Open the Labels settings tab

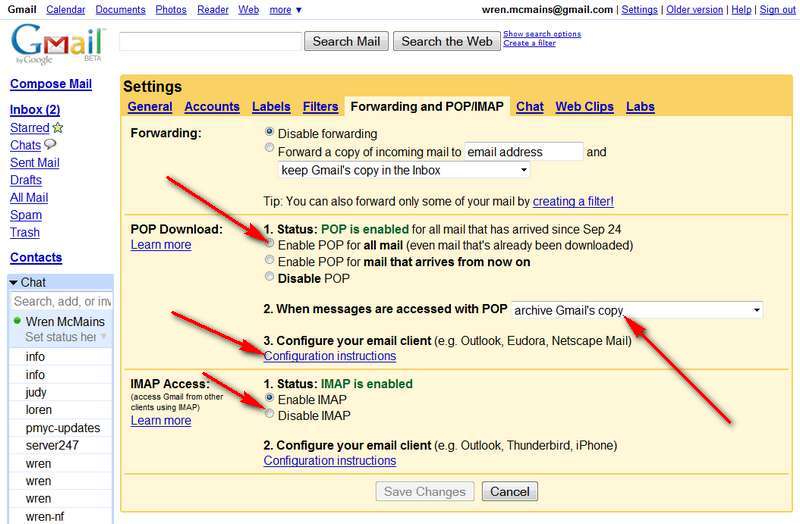coord(271,107)
